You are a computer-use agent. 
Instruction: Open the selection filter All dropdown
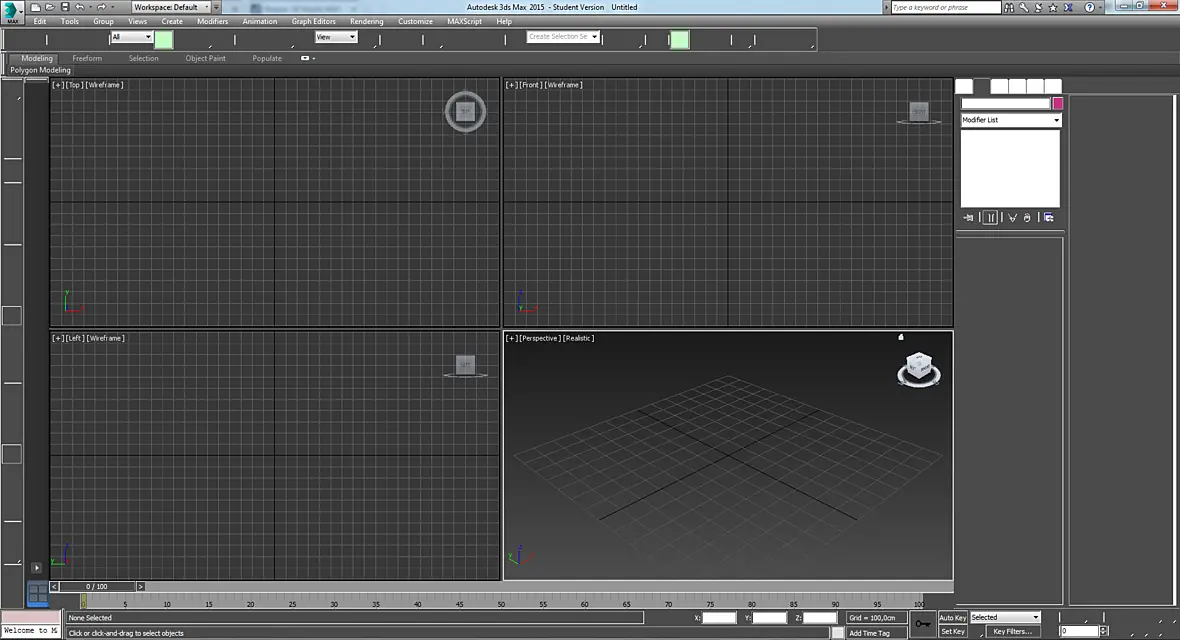point(132,37)
